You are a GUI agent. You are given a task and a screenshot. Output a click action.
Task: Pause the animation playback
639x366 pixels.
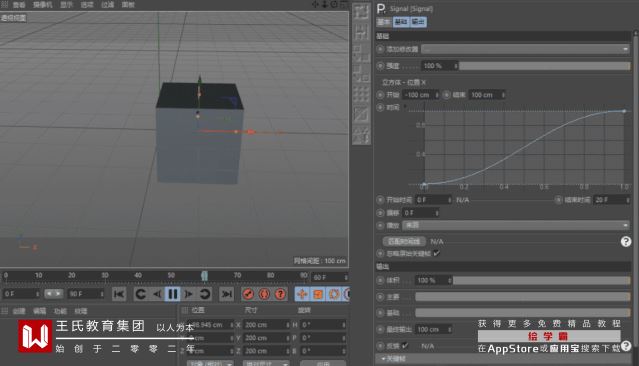tap(172, 294)
